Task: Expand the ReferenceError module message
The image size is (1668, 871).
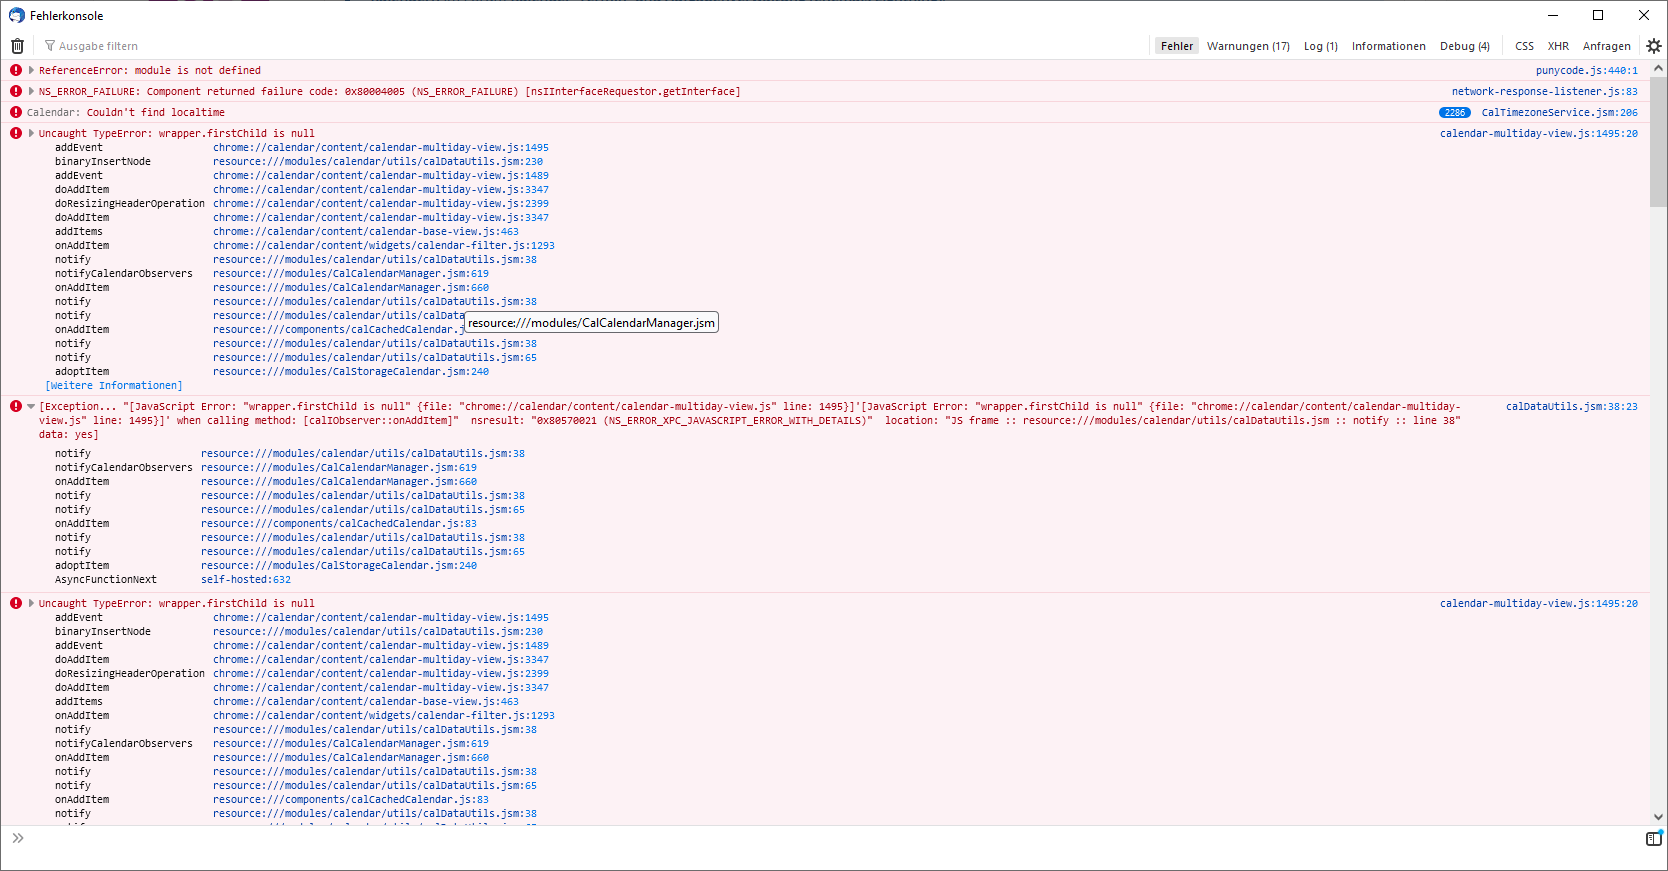Action: (x=31, y=70)
